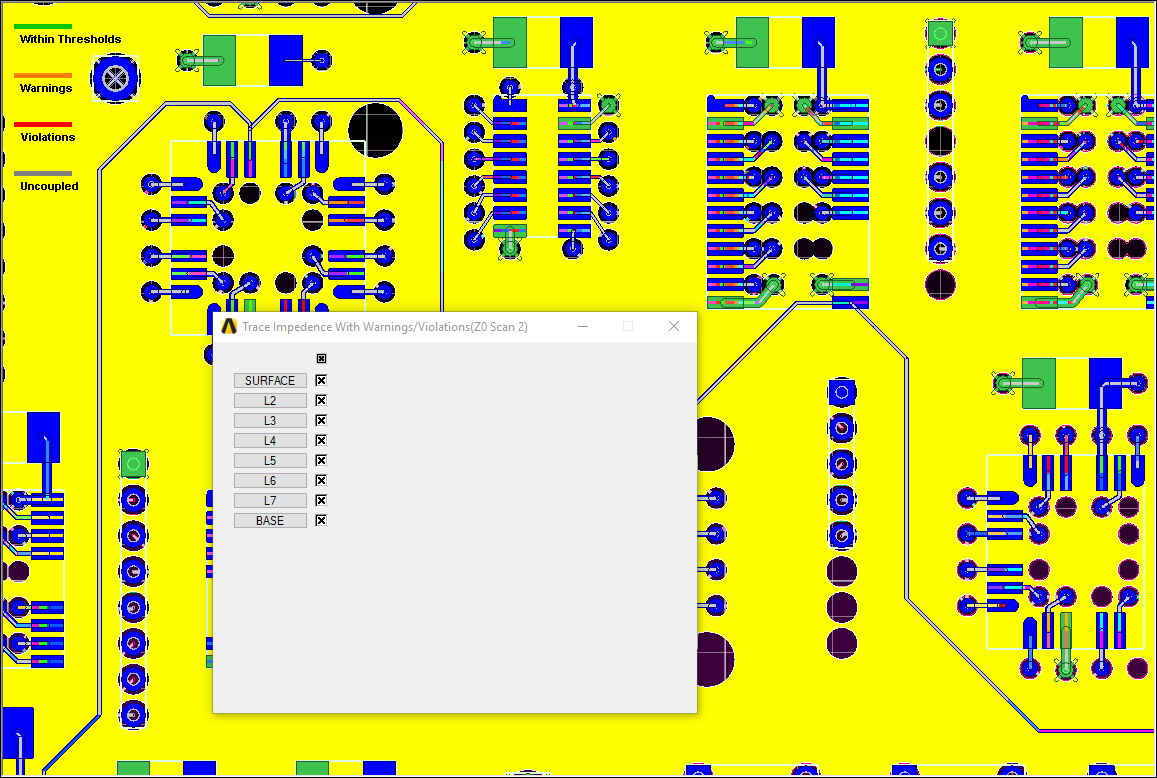Select the L3 layer button
1157x778 pixels.
click(270, 420)
